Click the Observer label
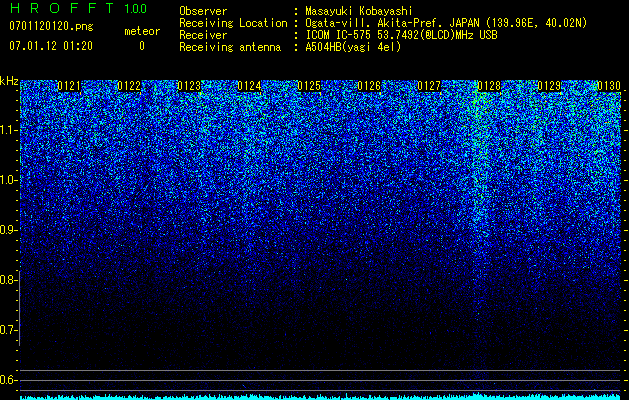Screen dimensions: 629x400 (203, 11)
